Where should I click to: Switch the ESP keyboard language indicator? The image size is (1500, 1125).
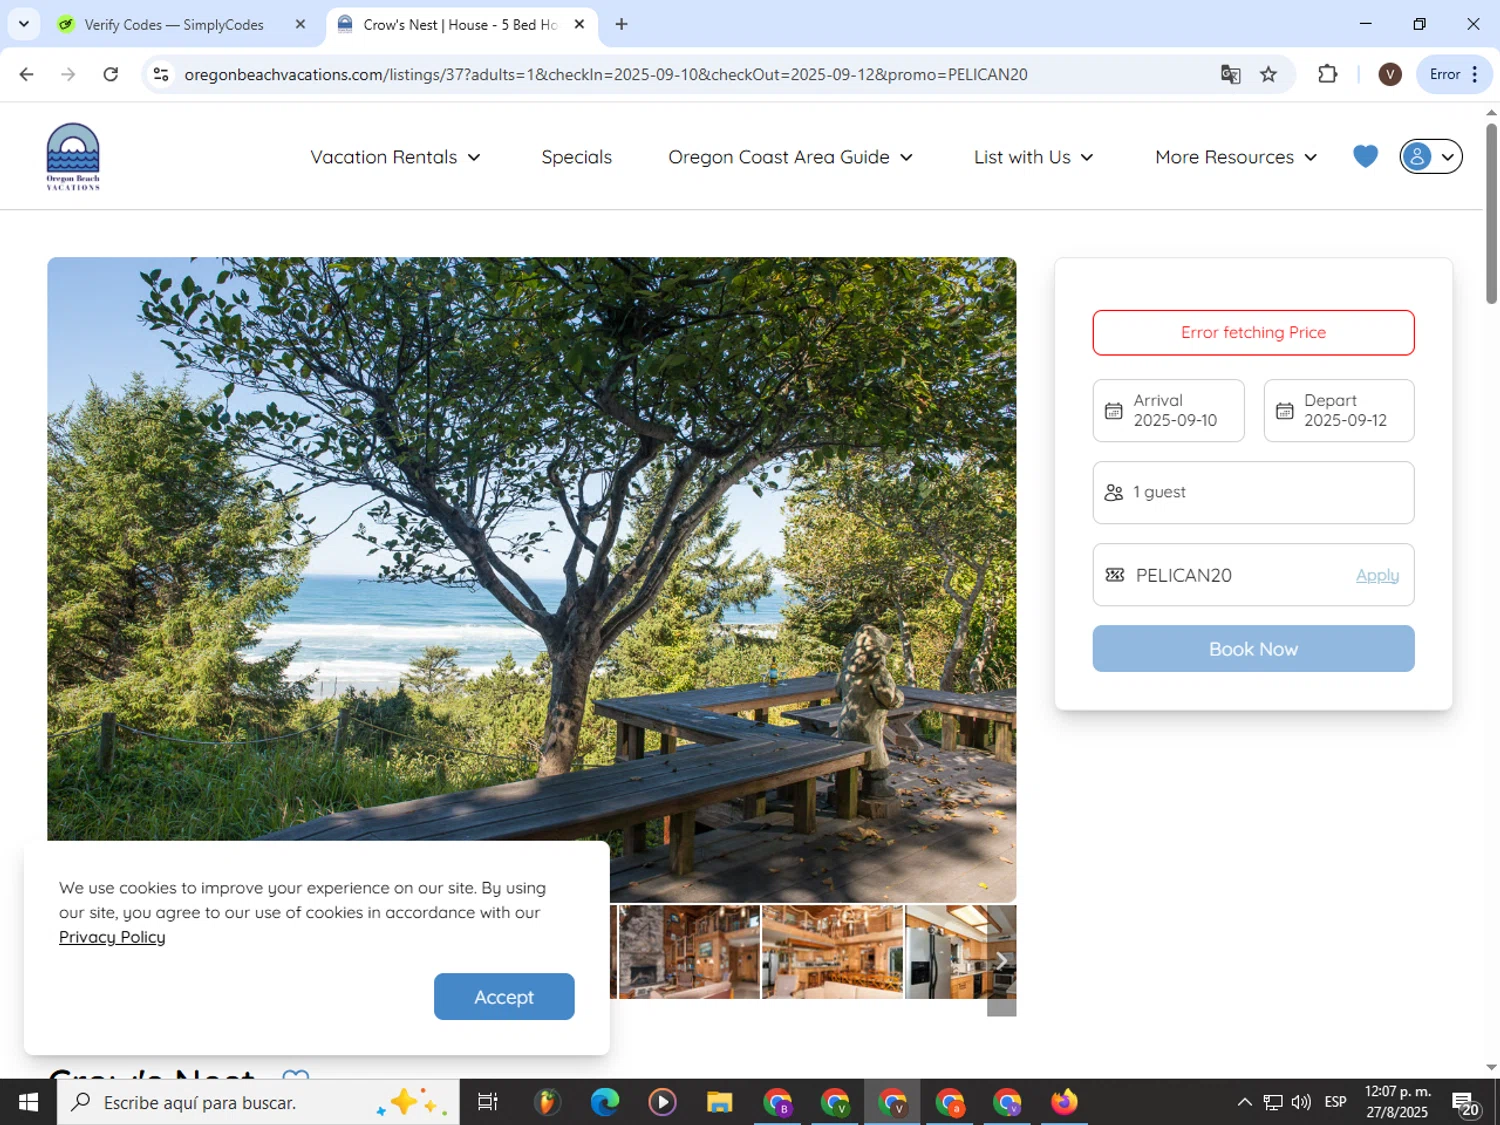pos(1335,1102)
